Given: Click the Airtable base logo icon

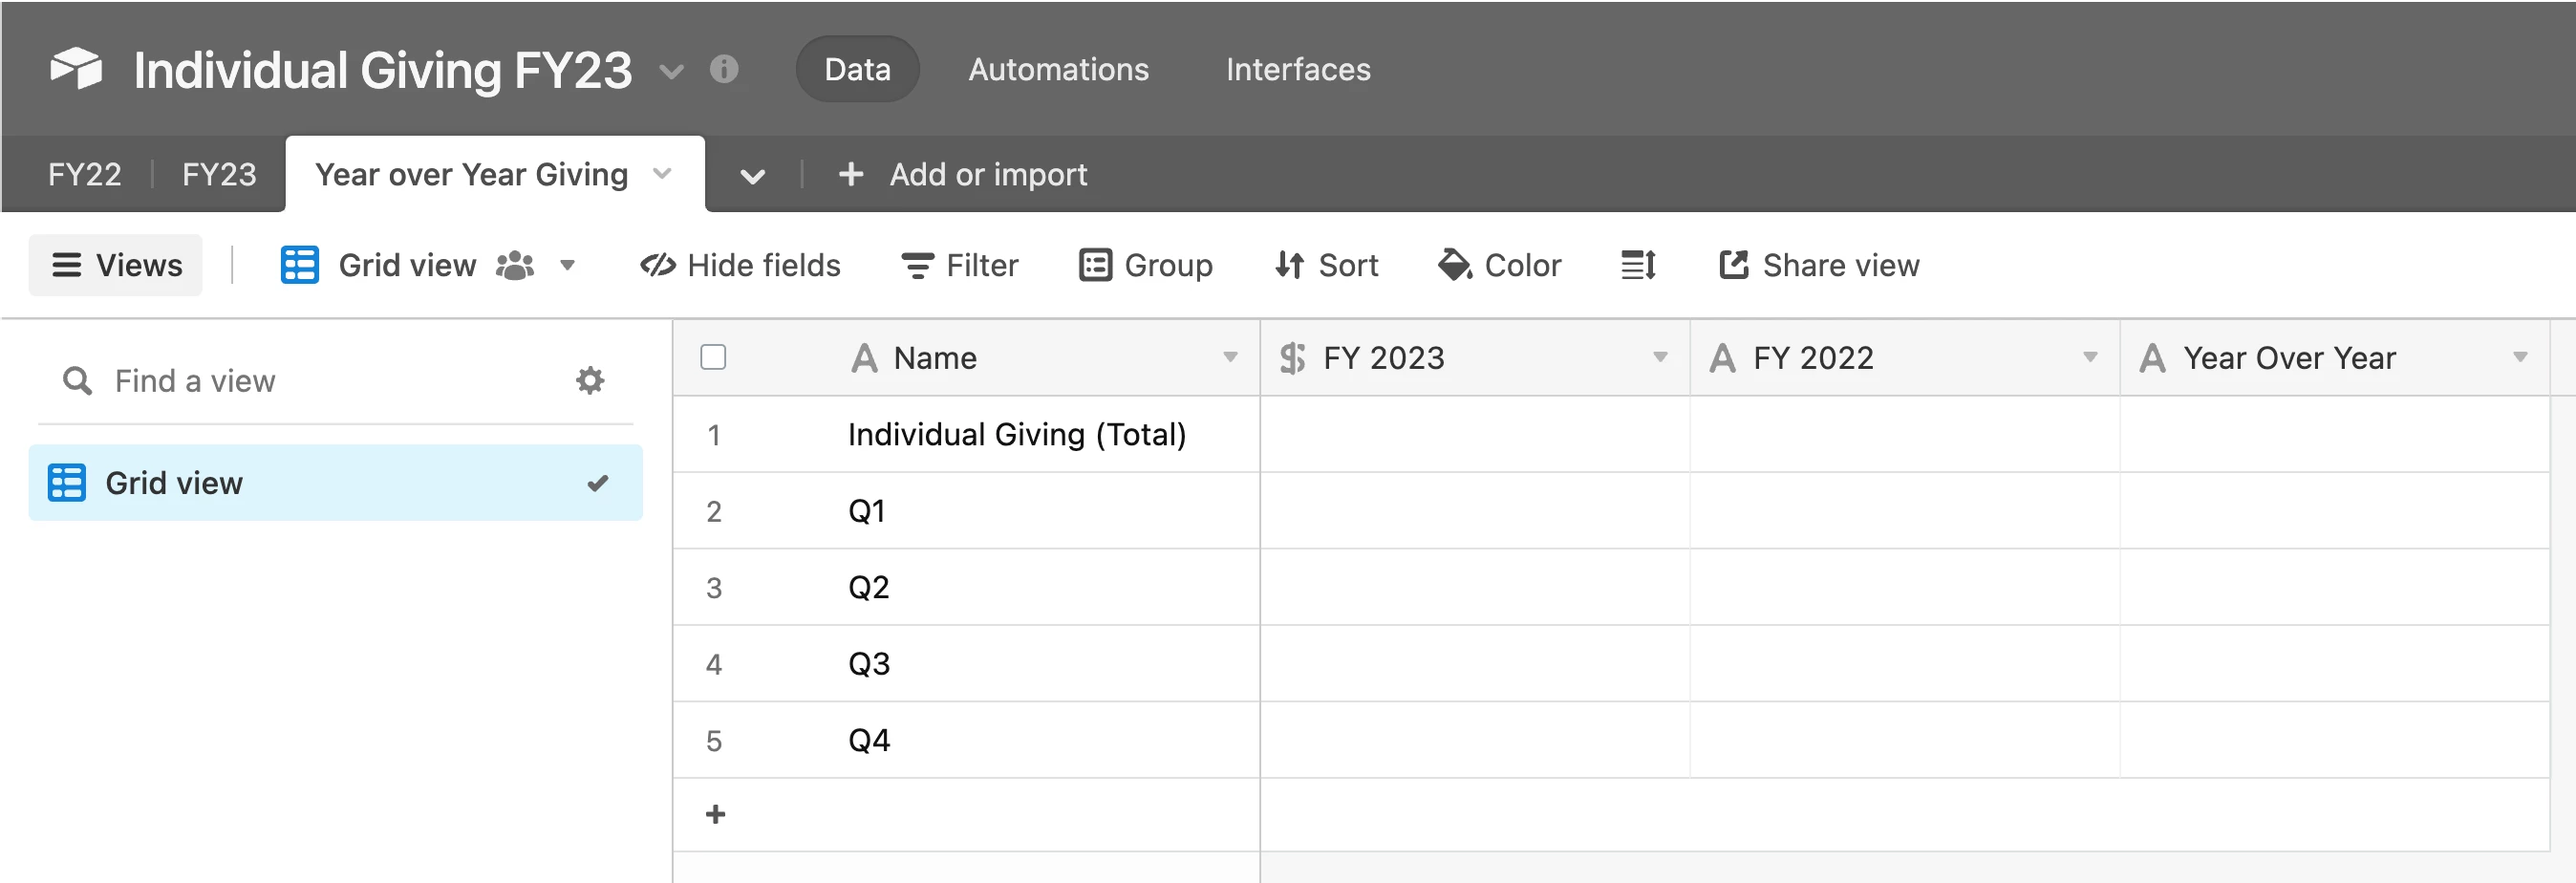Looking at the screenshot, I should point(76,69).
